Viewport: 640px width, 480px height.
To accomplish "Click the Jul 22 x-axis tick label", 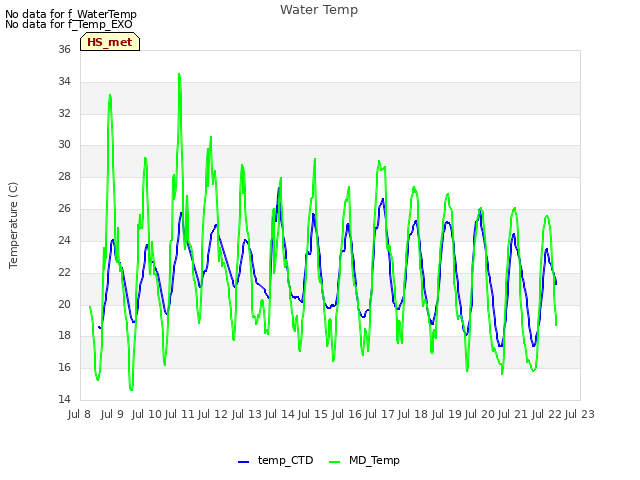I will coord(547,414).
